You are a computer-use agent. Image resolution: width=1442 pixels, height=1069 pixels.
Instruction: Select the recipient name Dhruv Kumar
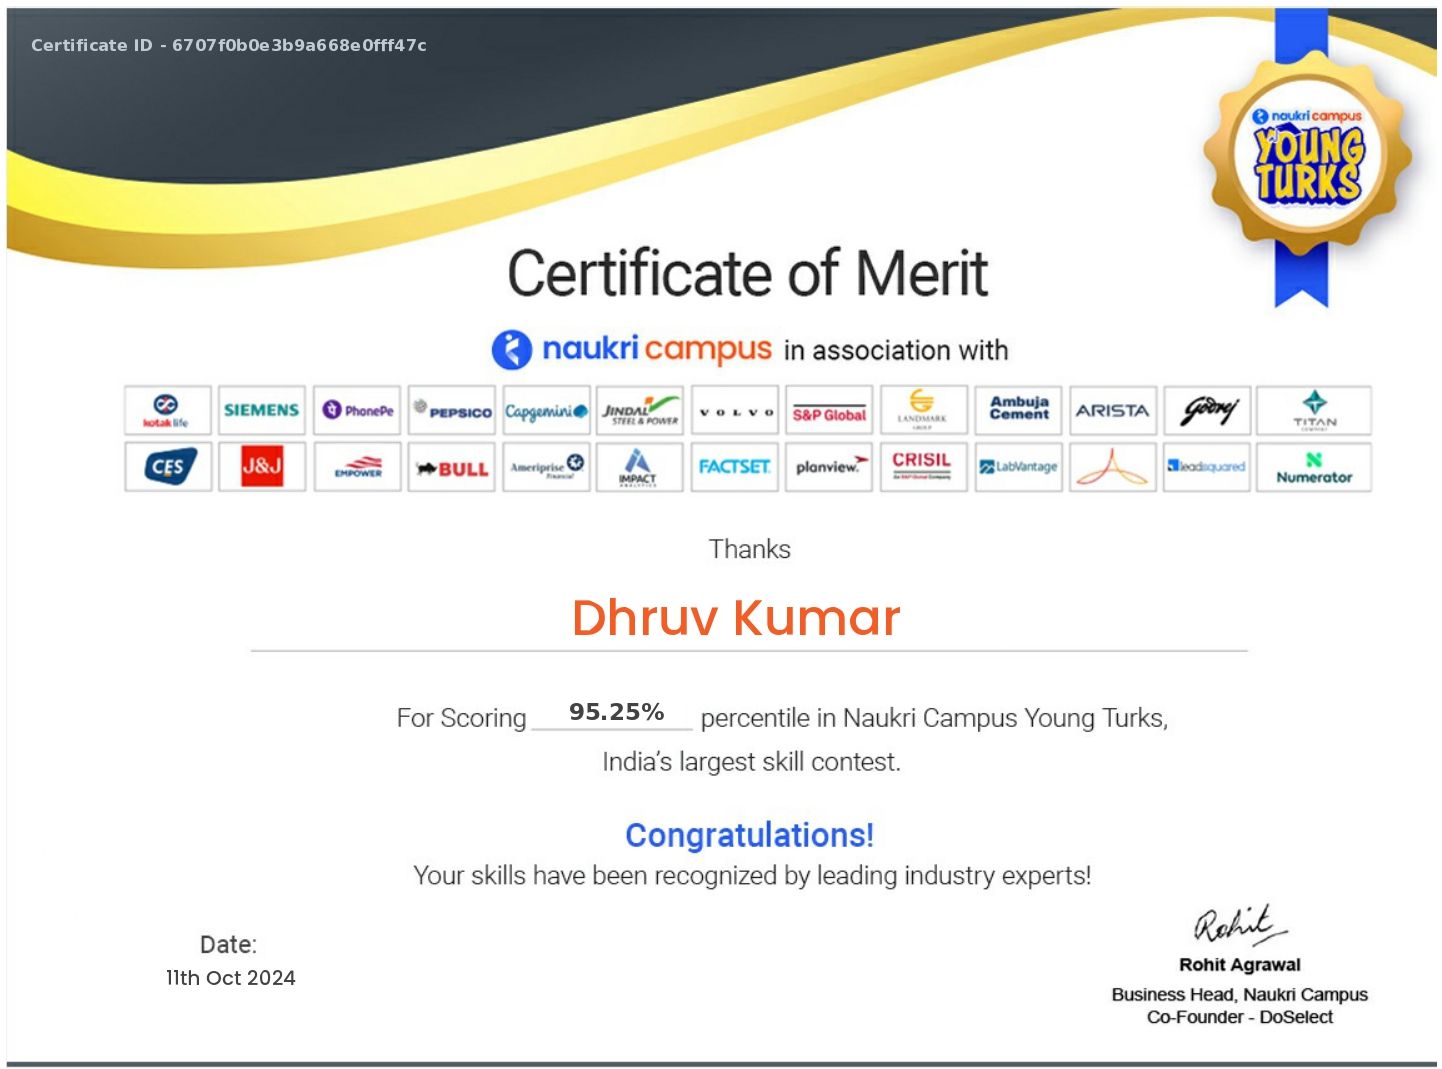point(736,617)
